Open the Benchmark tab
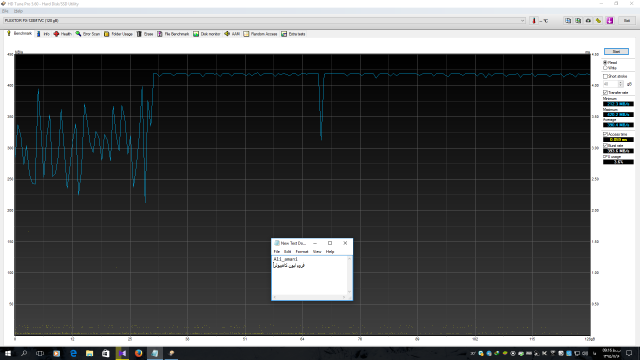Image resolution: width=640 pixels, height=360 pixels. coord(19,34)
